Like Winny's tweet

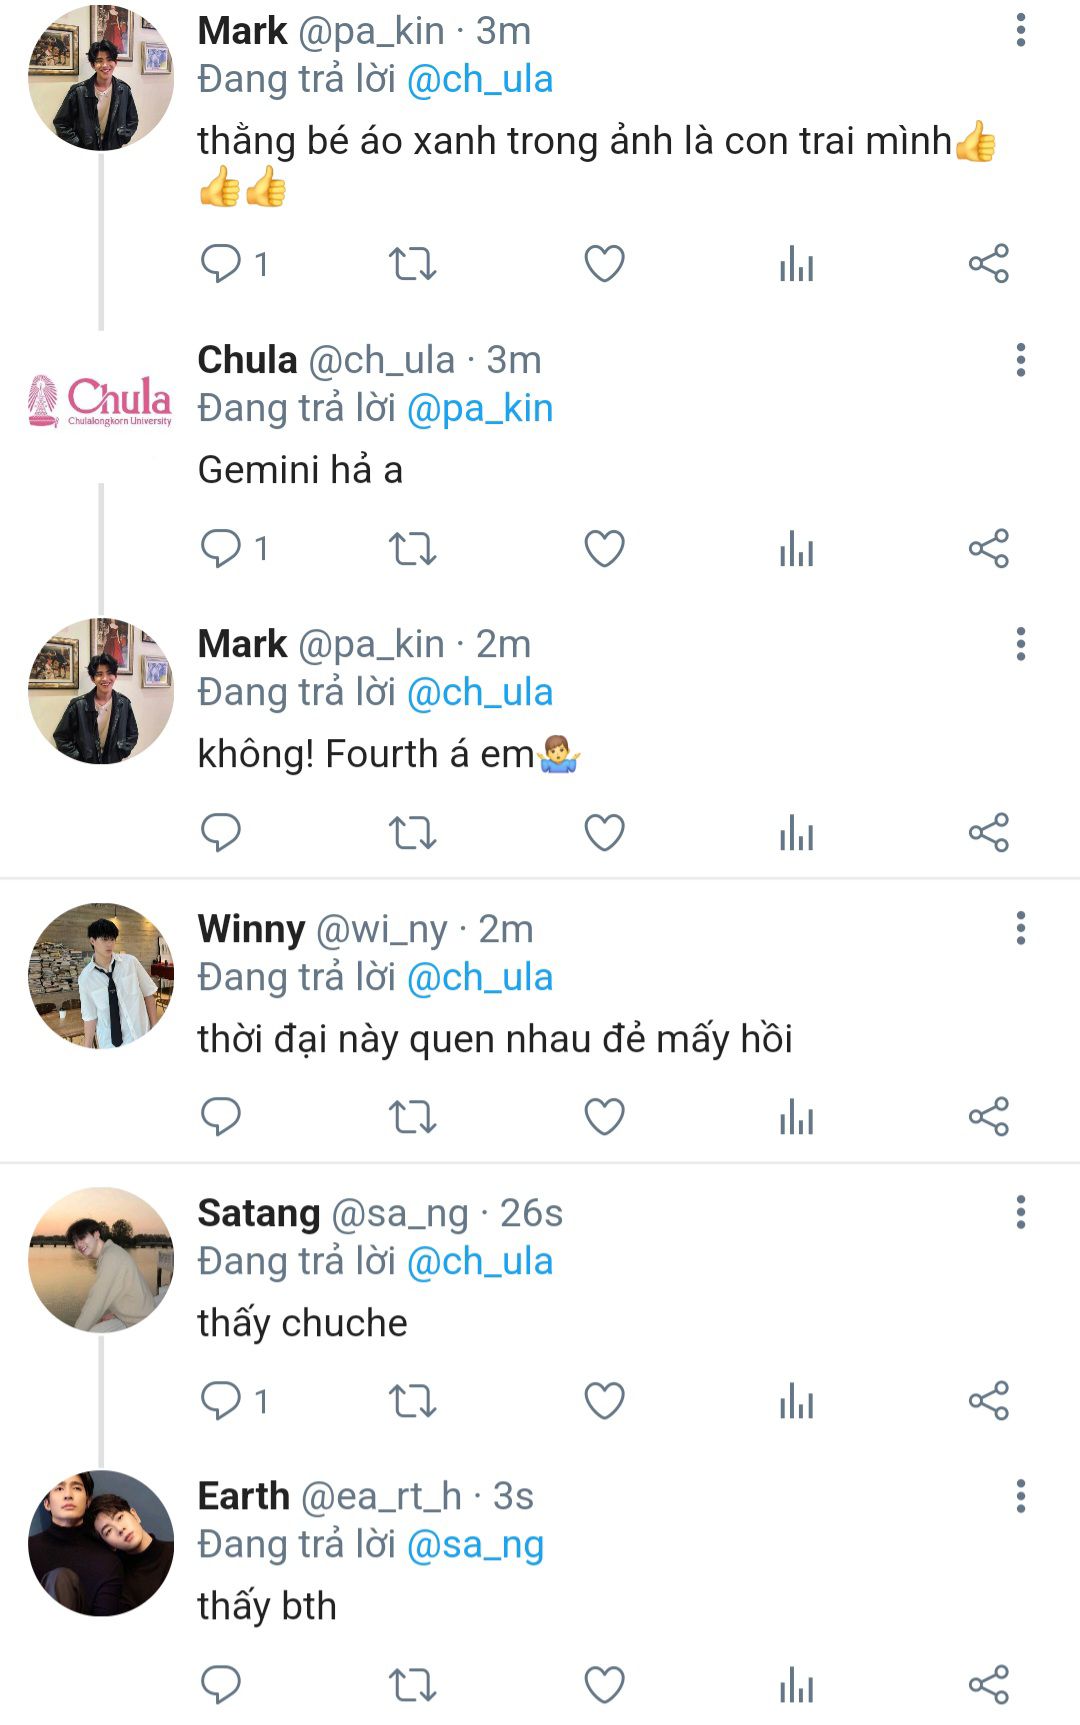[x=604, y=1117]
